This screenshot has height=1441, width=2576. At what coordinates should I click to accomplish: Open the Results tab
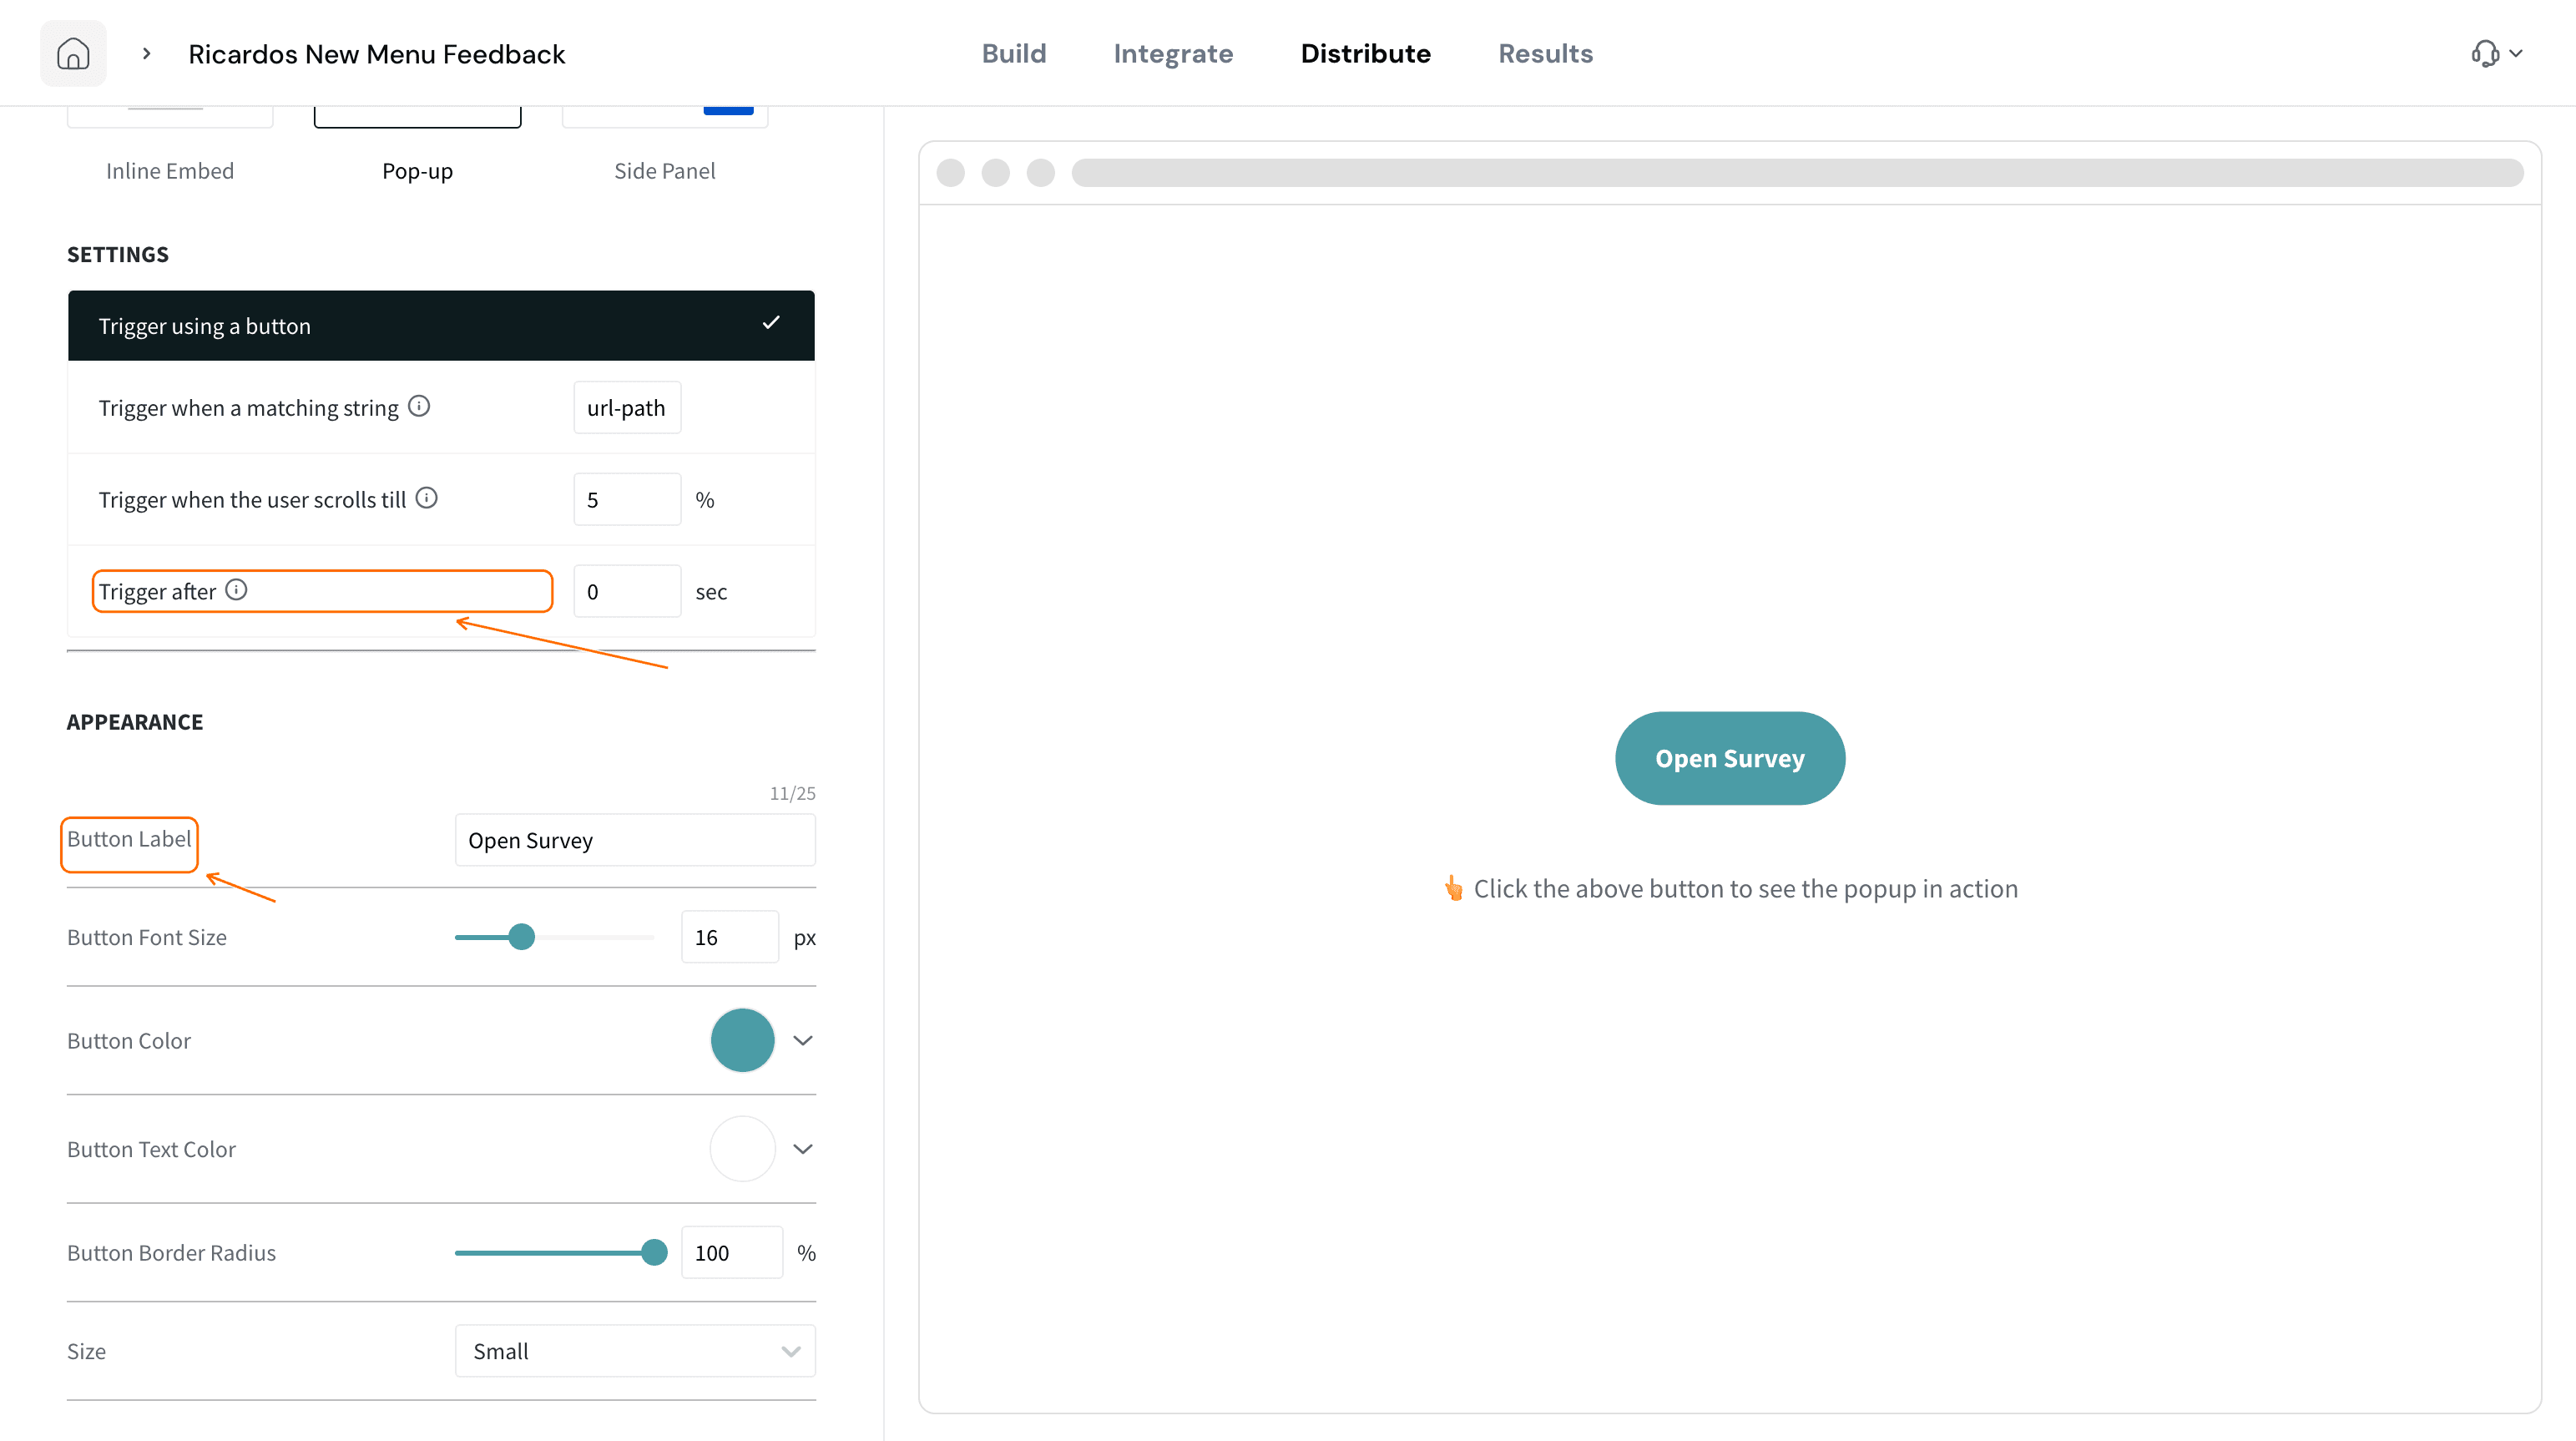click(x=1545, y=53)
